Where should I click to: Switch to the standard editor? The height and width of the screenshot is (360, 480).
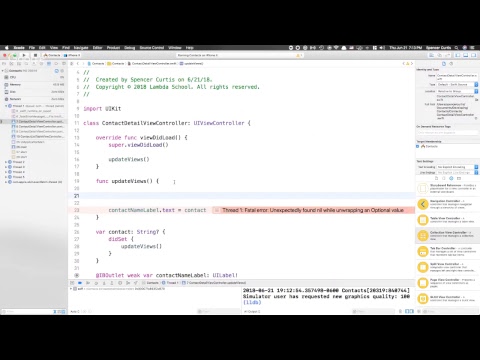pyautogui.click(x=431, y=55)
